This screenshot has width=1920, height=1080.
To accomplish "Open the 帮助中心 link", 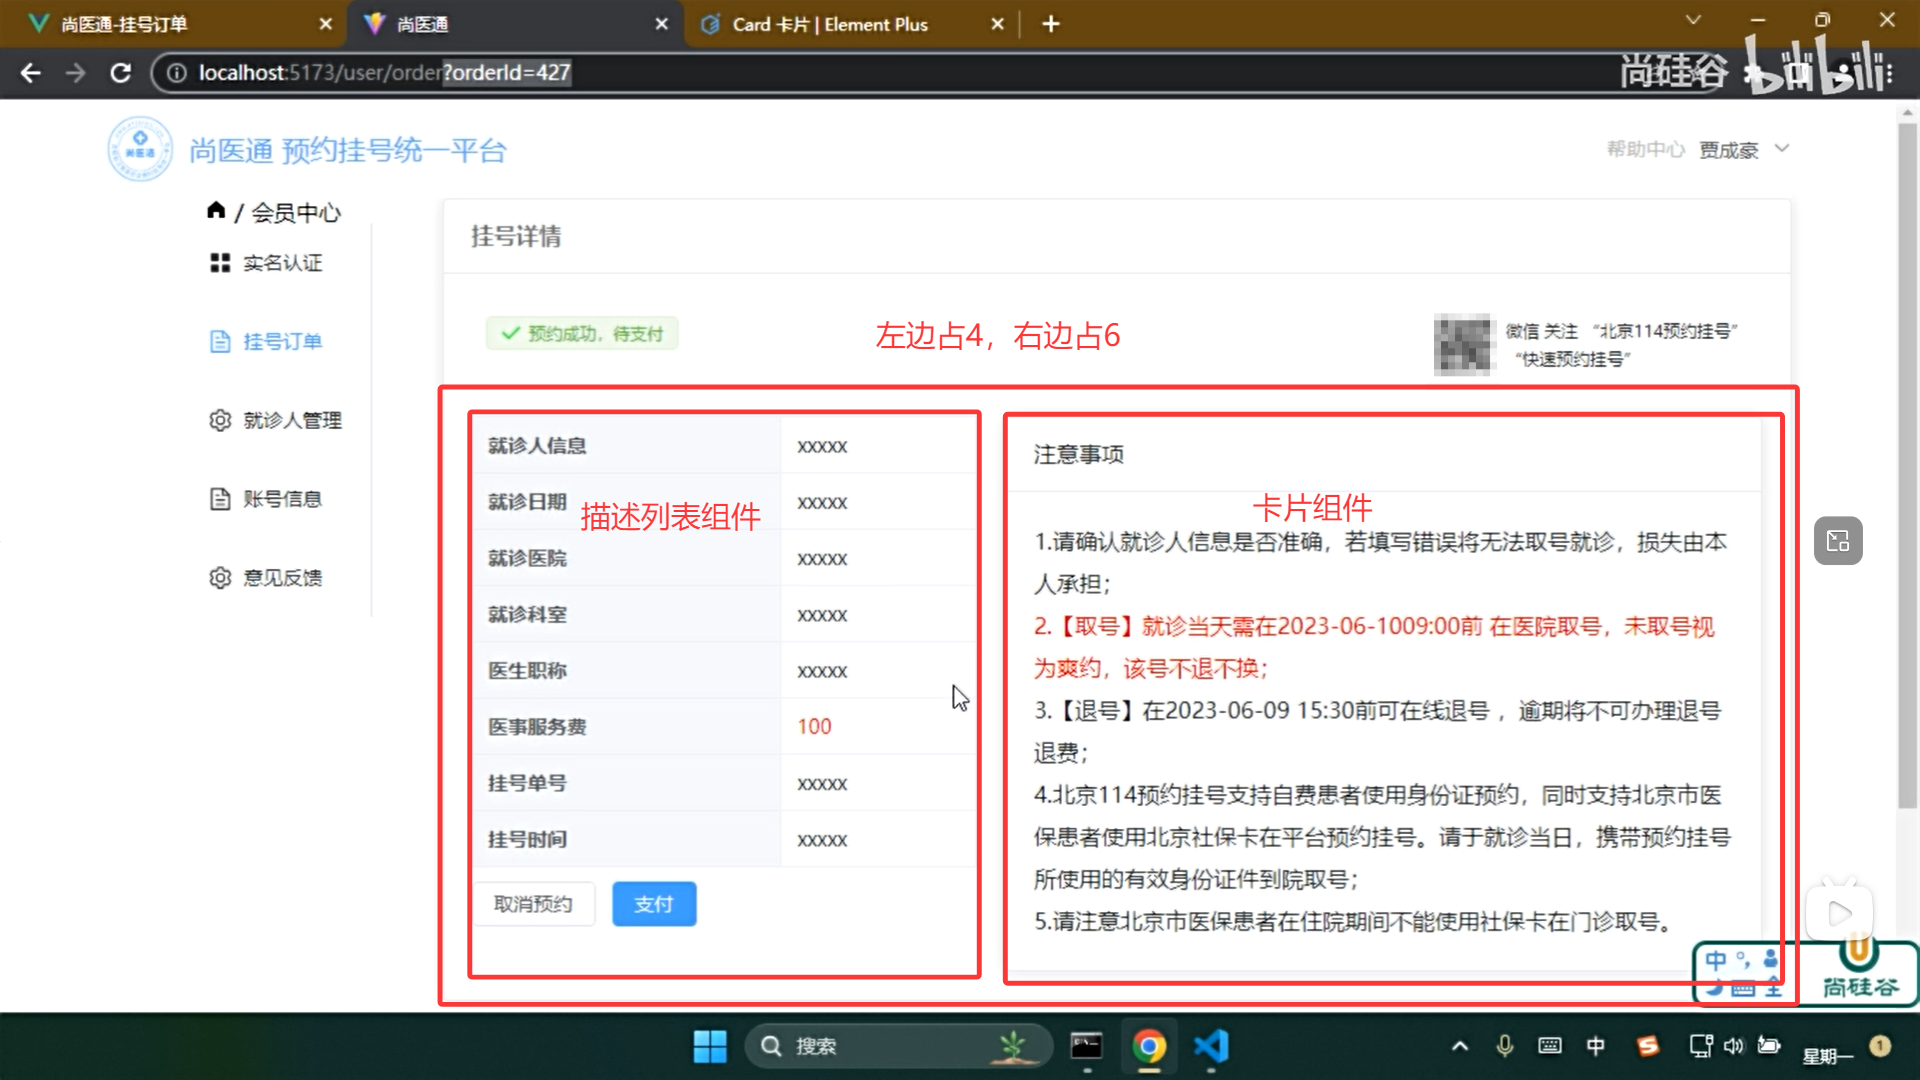I will [x=1645, y=150].
